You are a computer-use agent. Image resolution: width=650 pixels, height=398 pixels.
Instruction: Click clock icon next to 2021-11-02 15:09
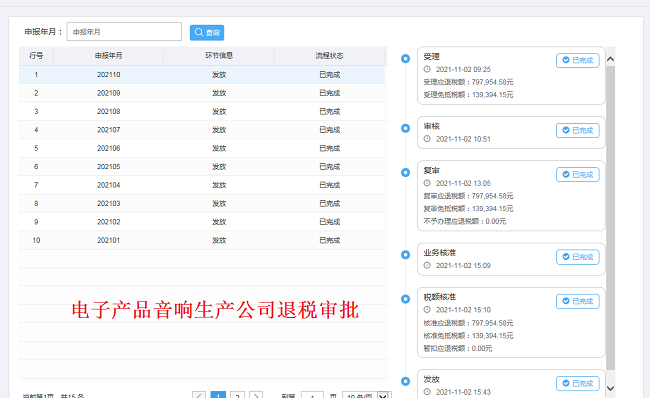click(427, 265)
